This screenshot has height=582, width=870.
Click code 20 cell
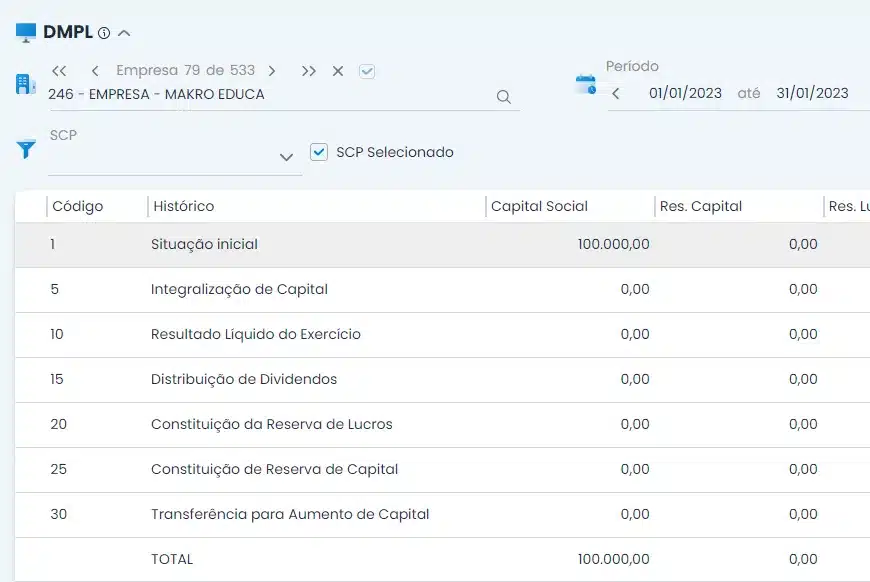58,424
